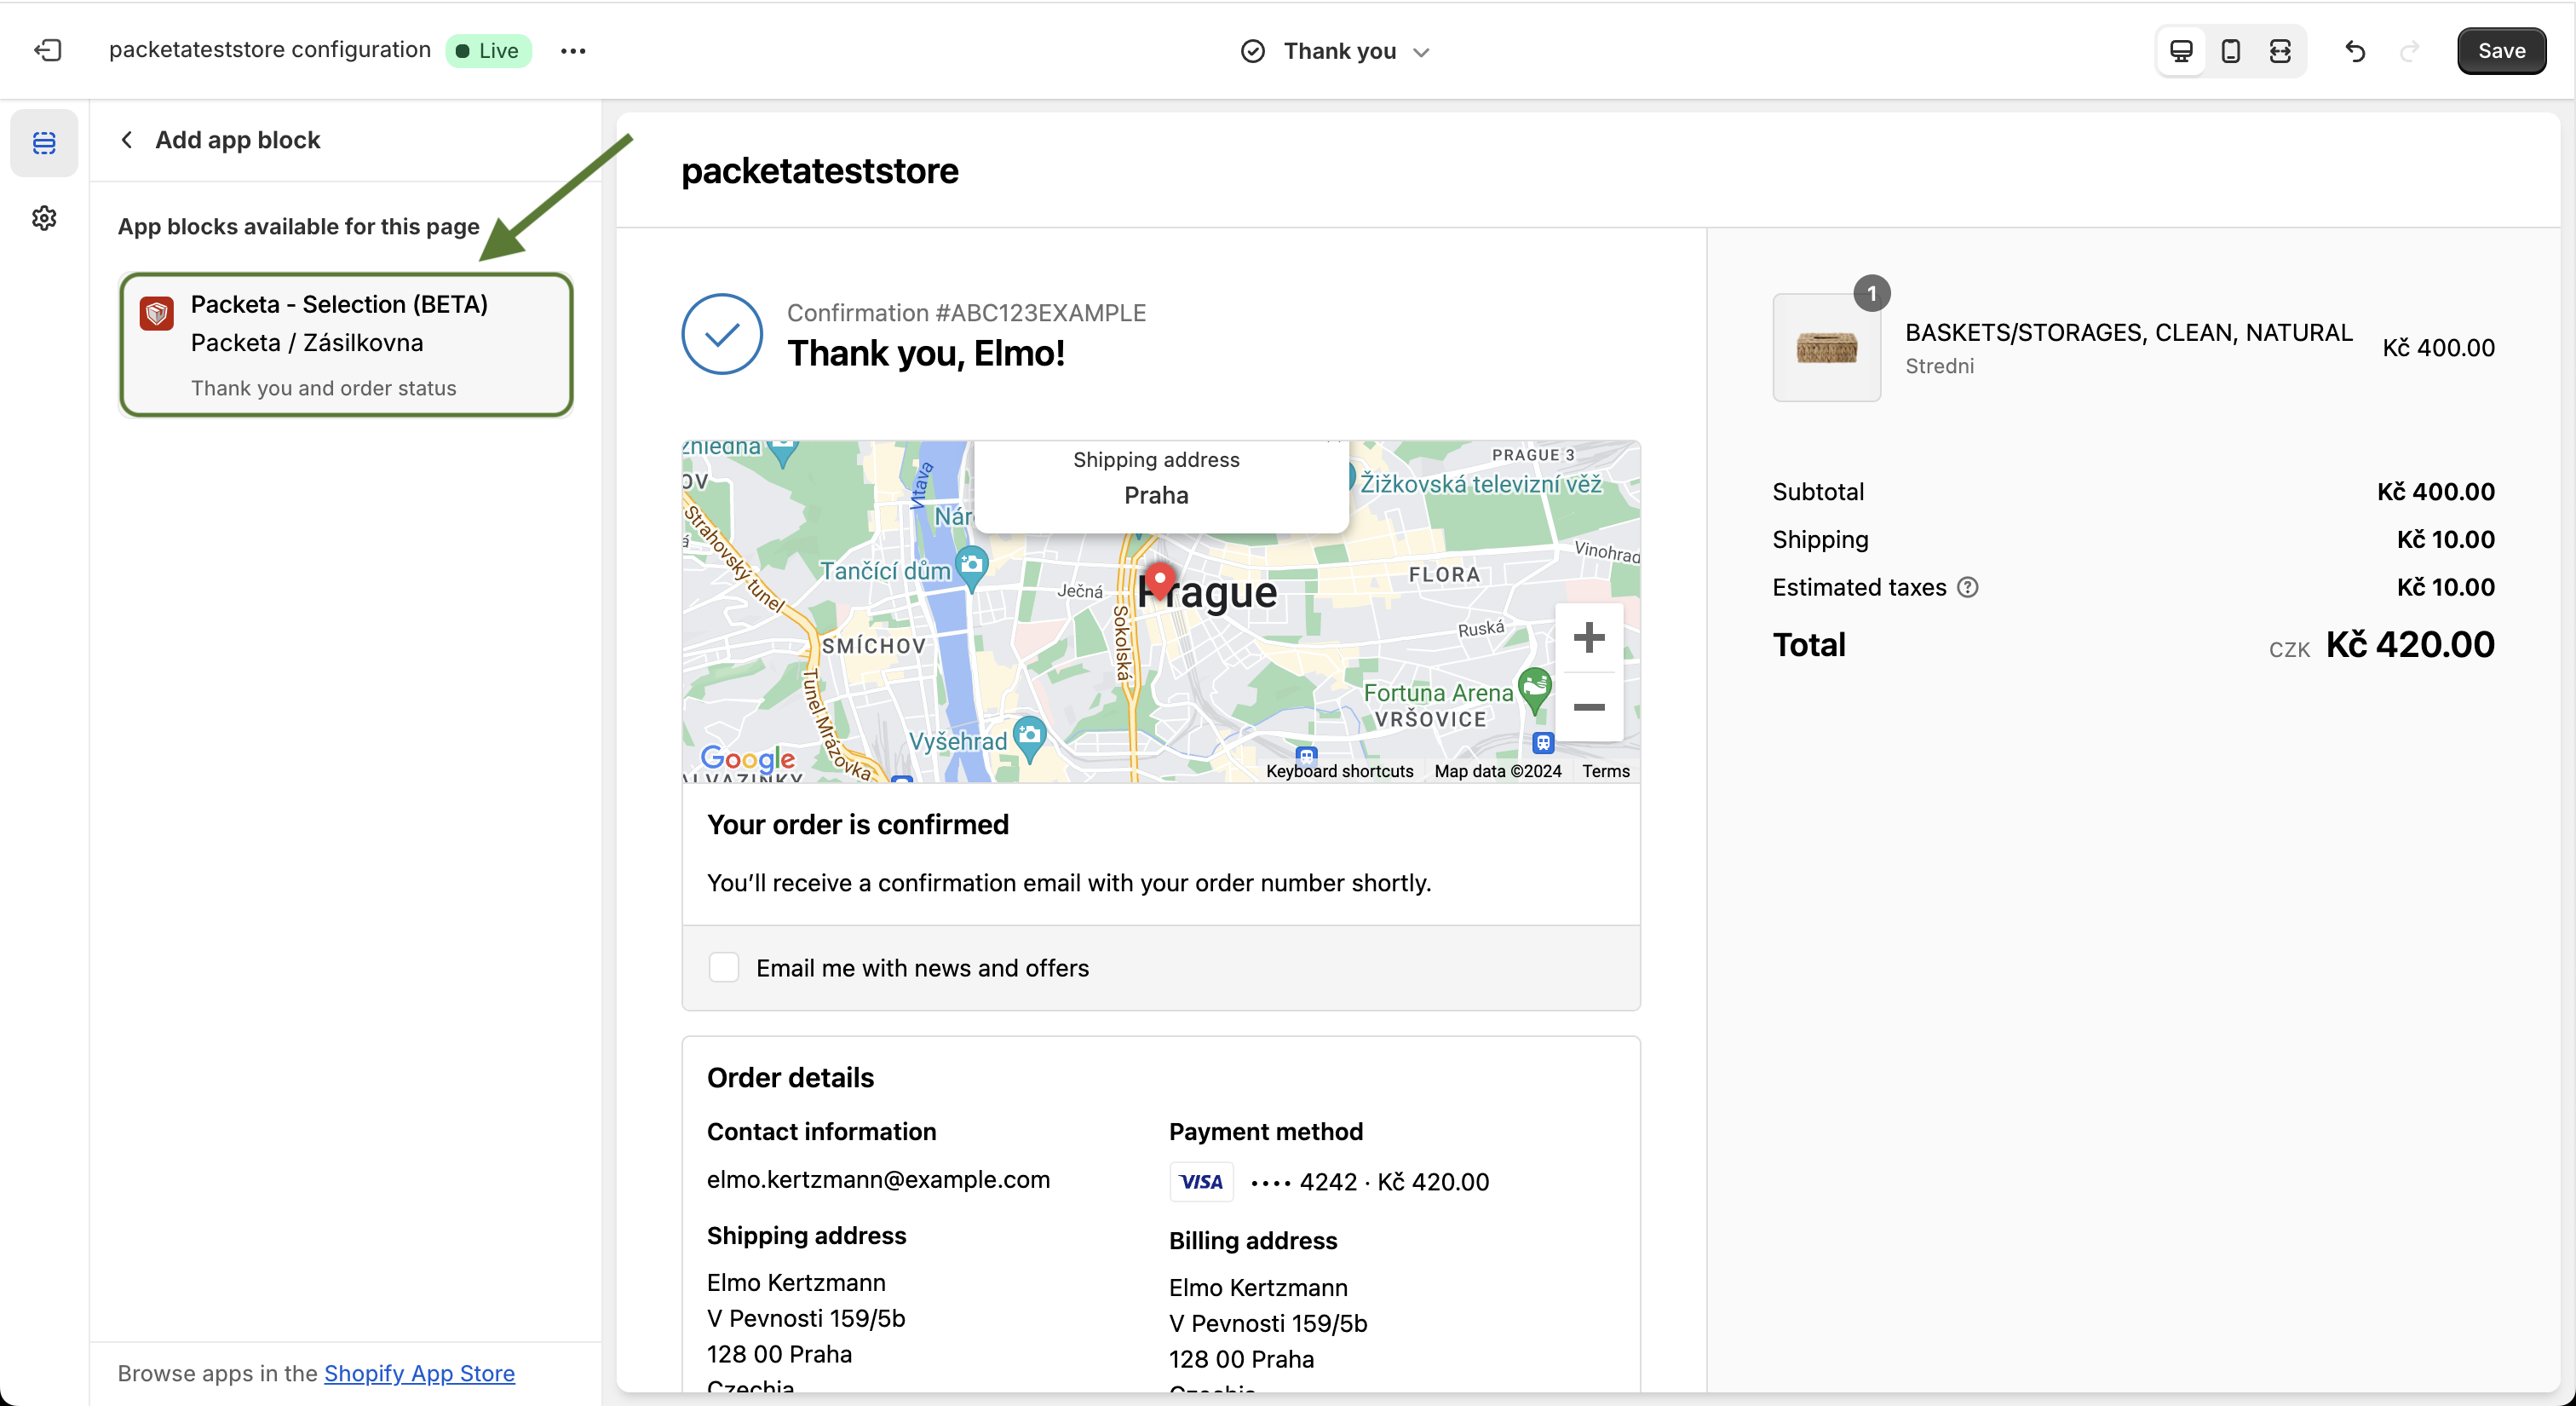Click the packetateststore configuration title
Image resolution: width=2576 pixels, height=1406 pixels.
(x=270, y=50)
